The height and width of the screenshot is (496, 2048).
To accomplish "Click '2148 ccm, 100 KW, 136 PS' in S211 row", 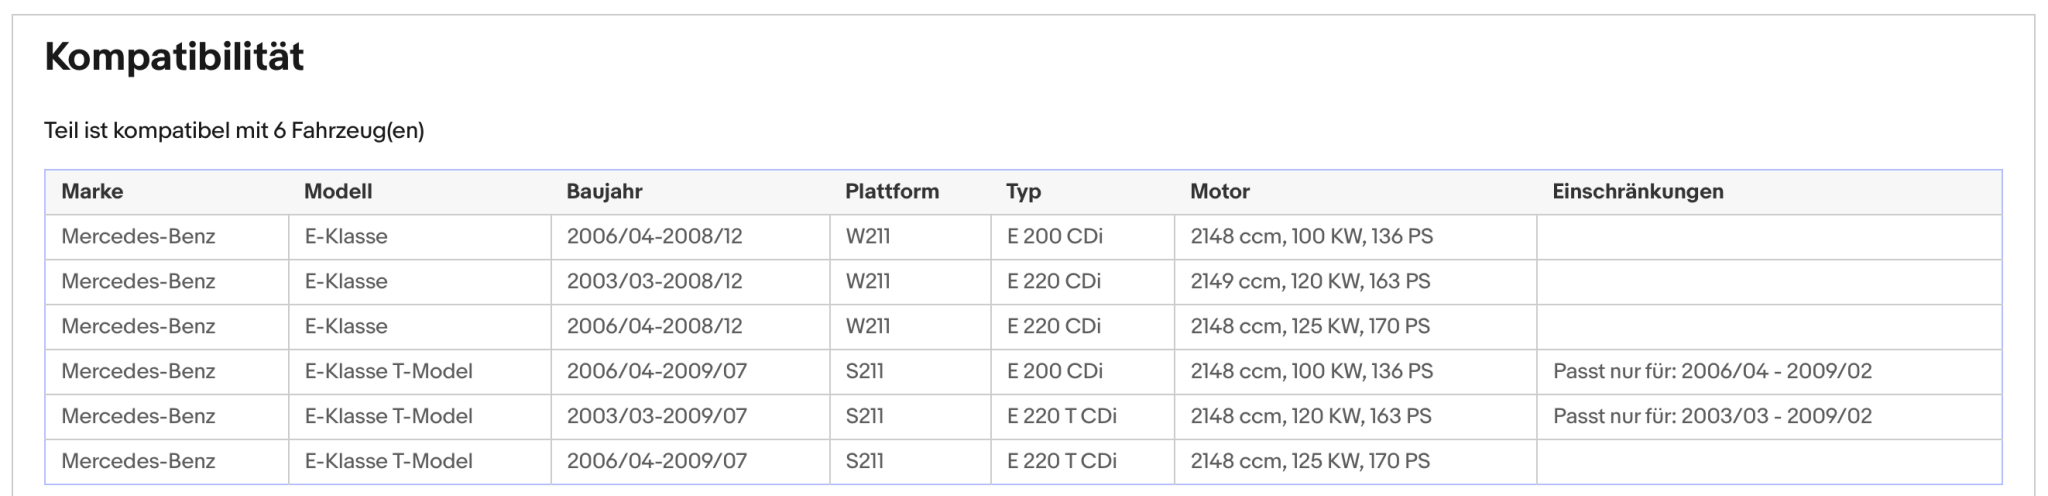I will 1312,371.
